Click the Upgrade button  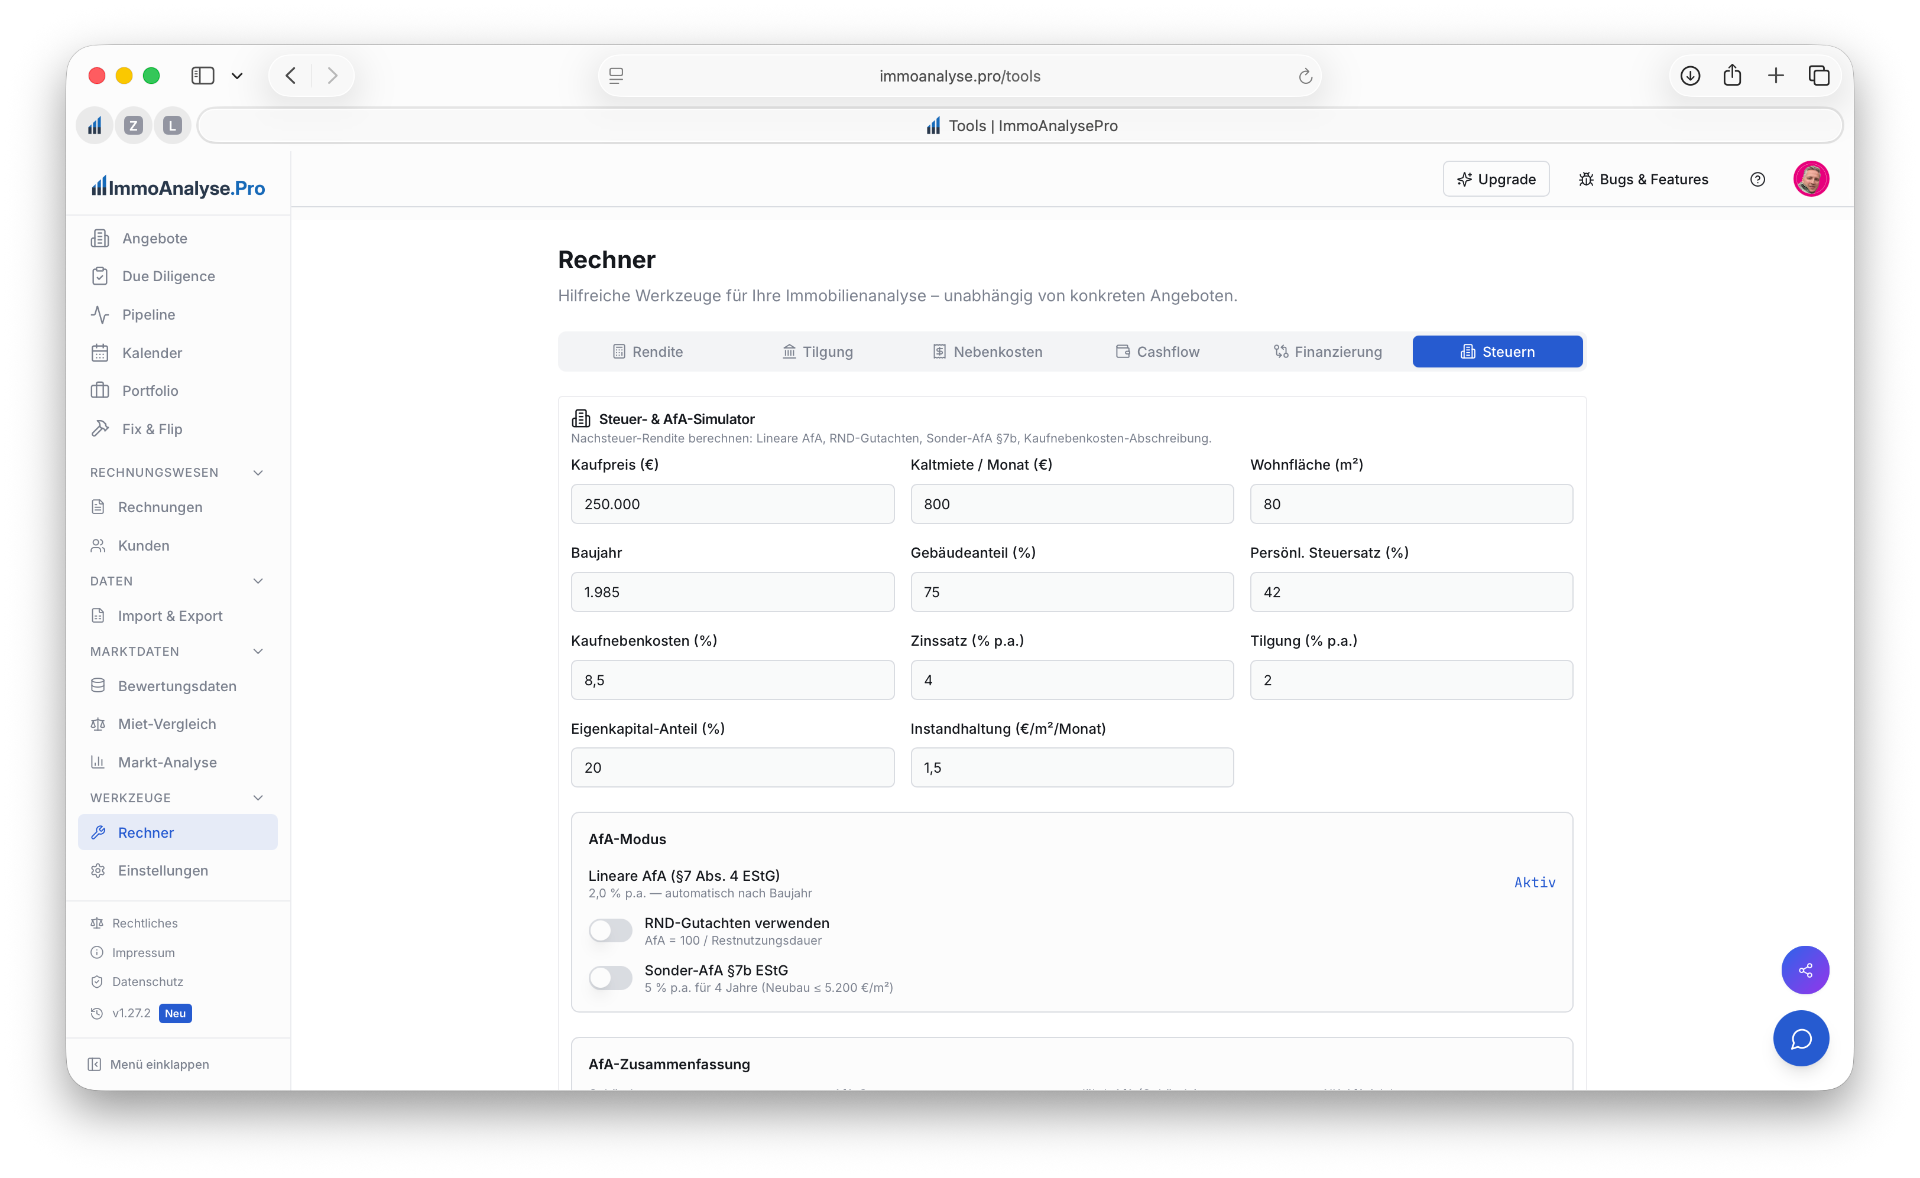pos(1496,179)
